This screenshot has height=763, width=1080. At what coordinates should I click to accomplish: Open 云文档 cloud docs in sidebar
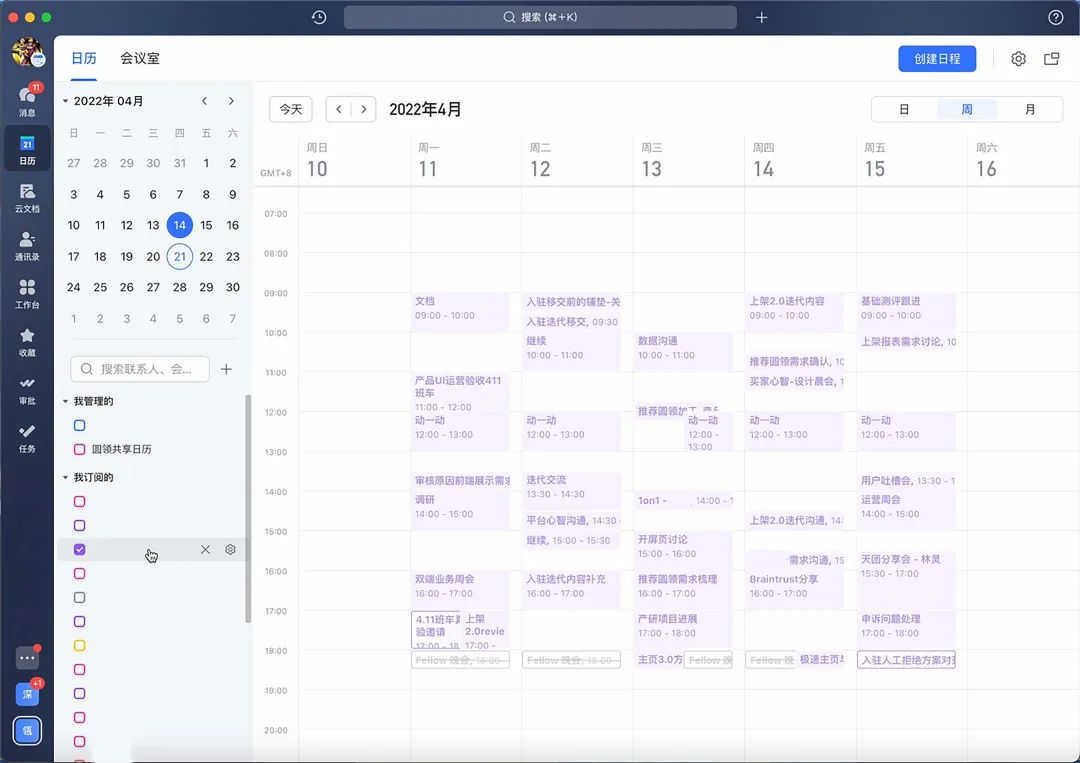click(x=27, y=195)
